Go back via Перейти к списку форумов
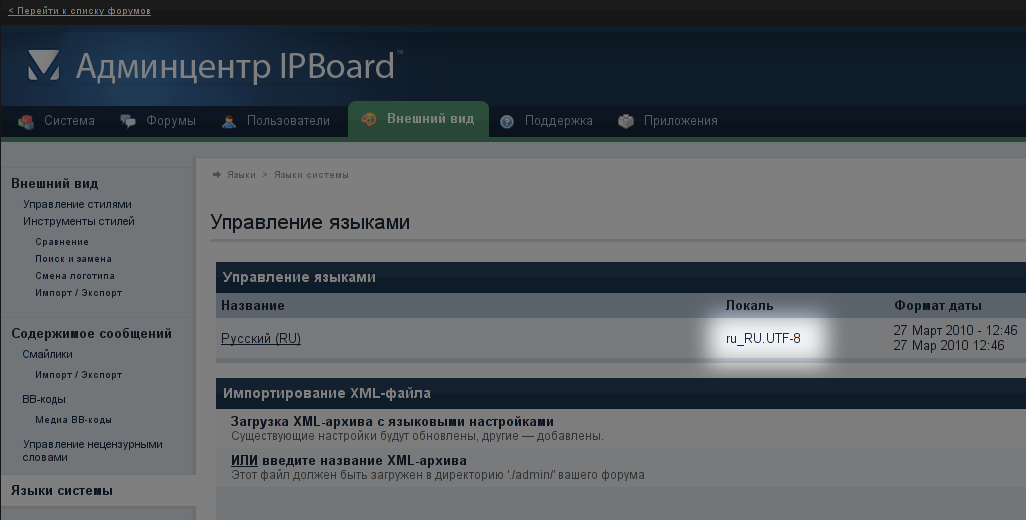 79,11
